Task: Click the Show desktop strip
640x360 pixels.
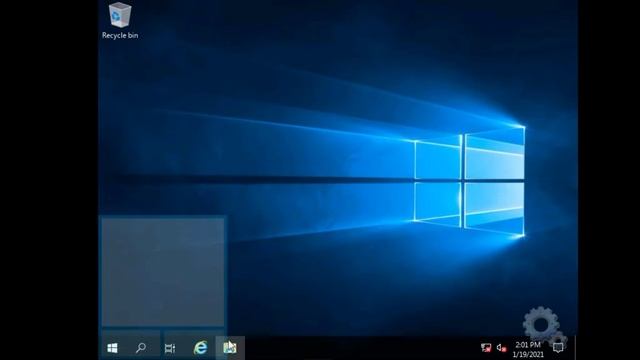Action: 576,348
